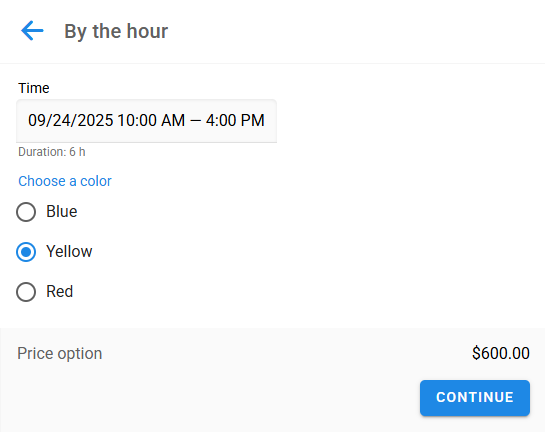This screenshot has width=545, height=432.
Task: Click the 'AM' part of start time
Action: click(173, 120)
